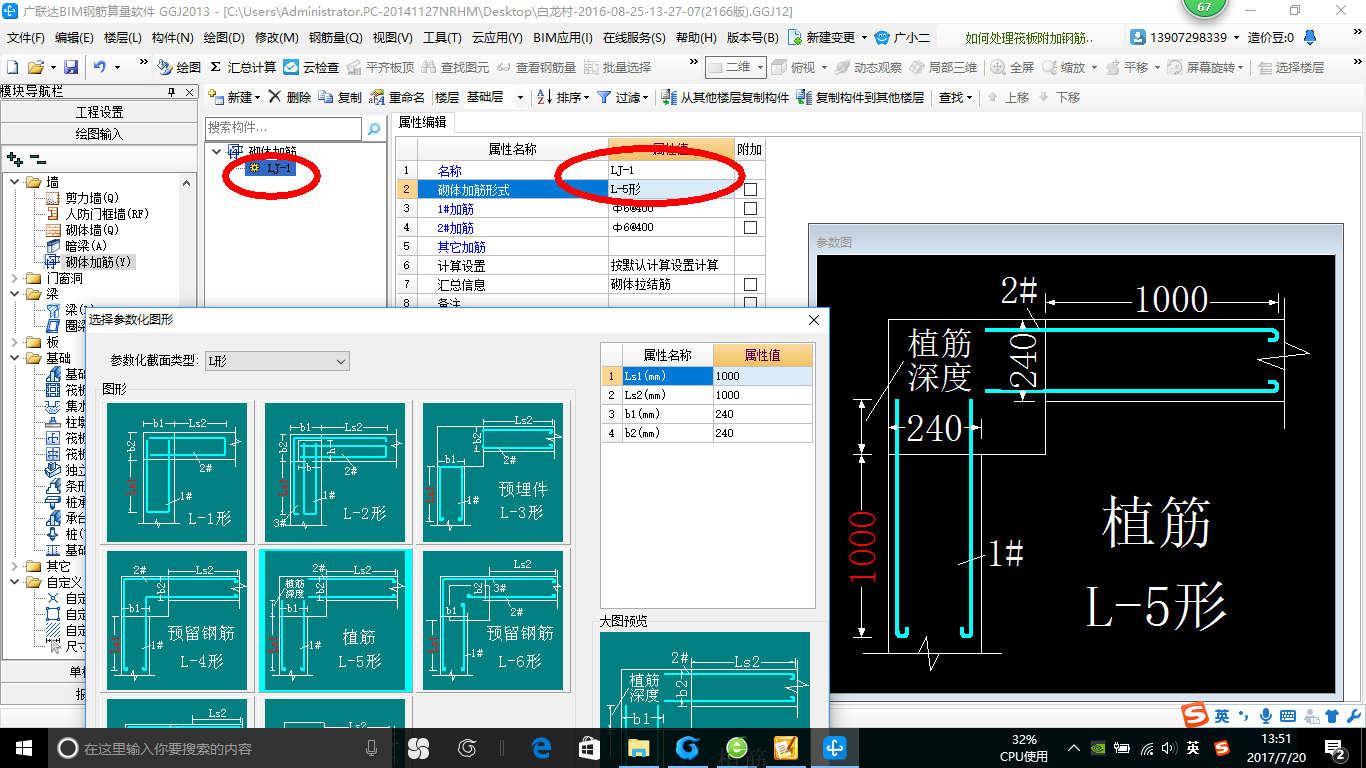Click 平齐板顶 toolbar item
The height and width of the screenshot is (768, 1366).
coord(380,67)
